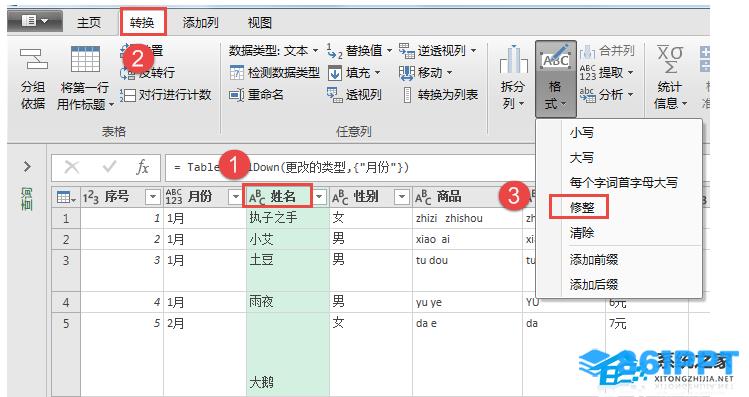Image resolution: width=749 pixels, height=397 pixels.
Task: Click the fx function icon
Action: [x=142, y=167]
